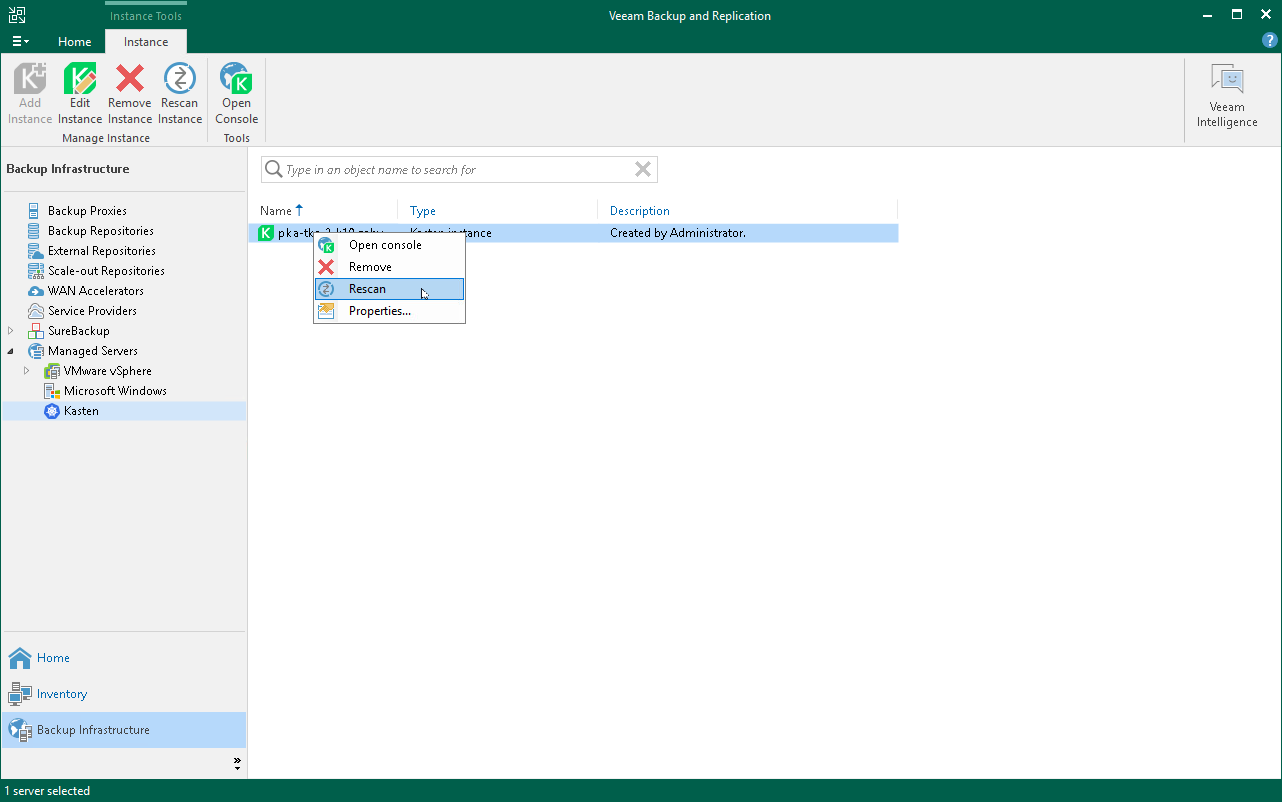Focus the object name search field
1282x802 pixels.
(458, 170)
